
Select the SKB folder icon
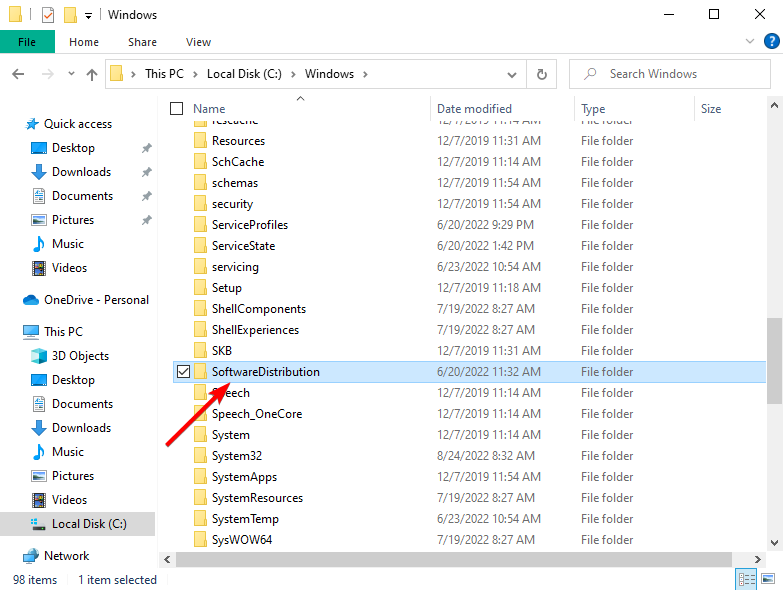pyautogui.click(x=200, y=350)
